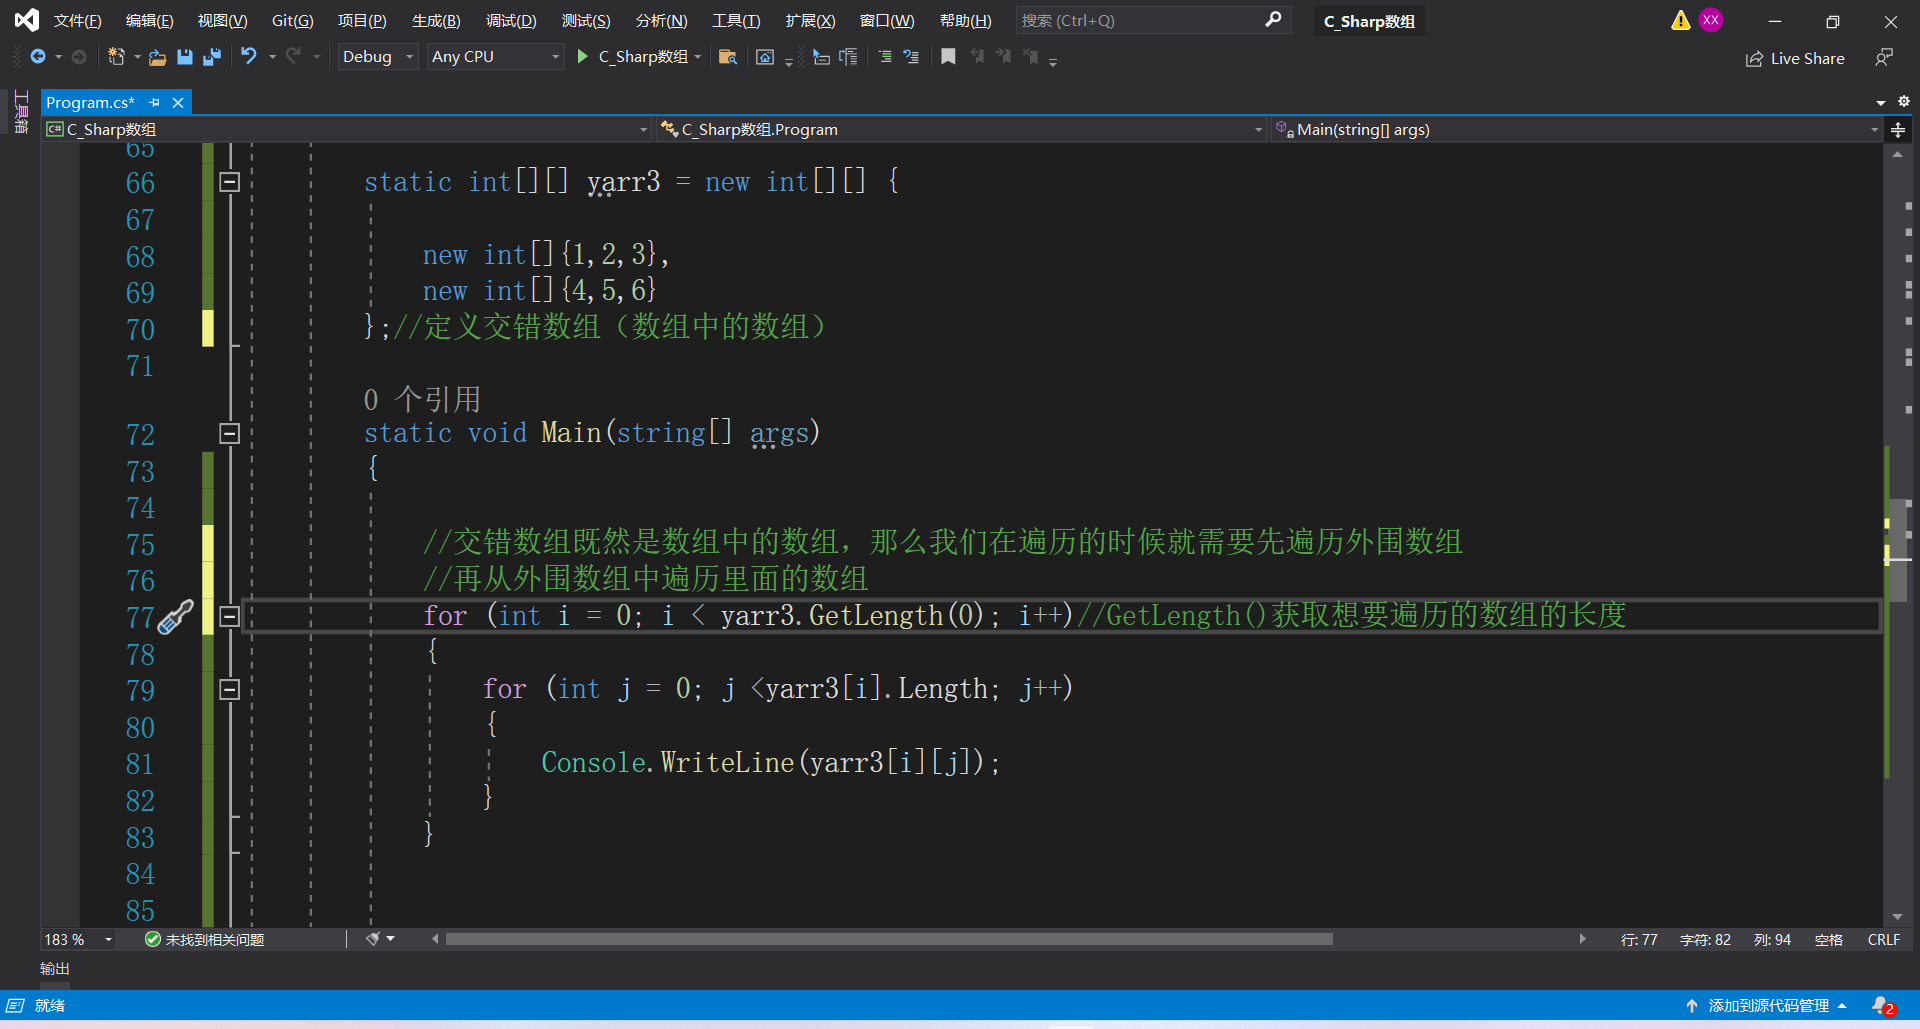Viewport: 1920px width, 1029px height.
Task: Open the side 工具箱 toolbox tab
Action: coord(21,112)
